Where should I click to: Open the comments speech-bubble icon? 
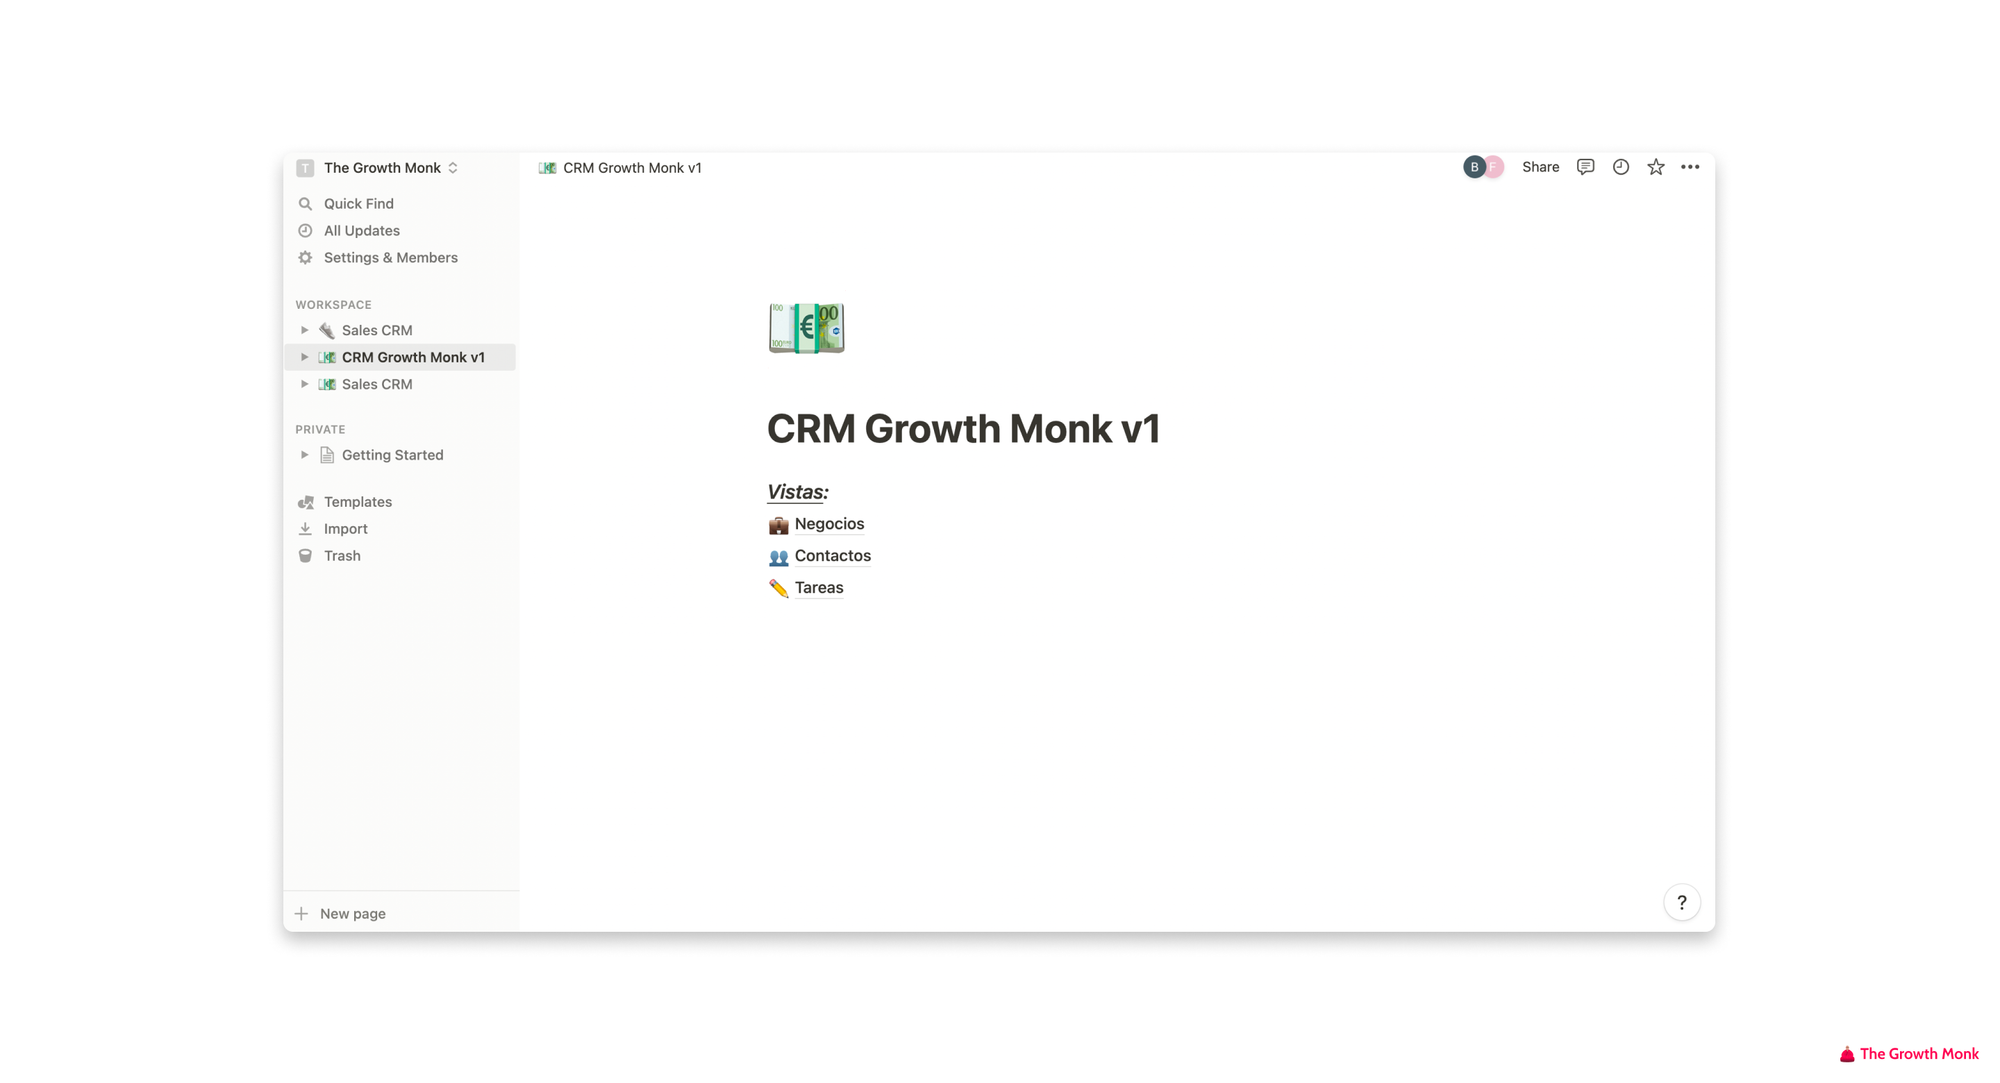1585,167
